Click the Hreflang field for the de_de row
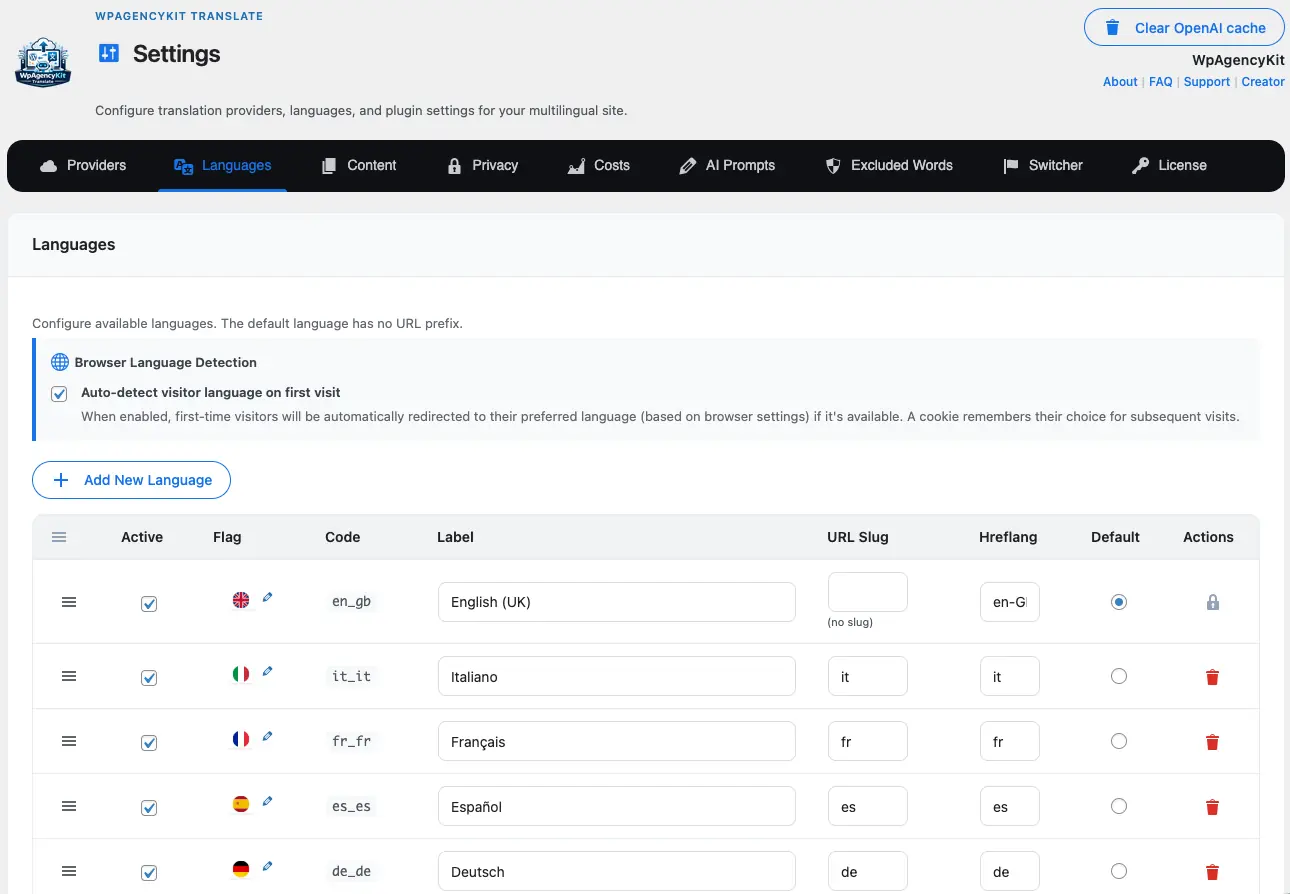Screen dimensions: 1290x894 point(1010,872)
